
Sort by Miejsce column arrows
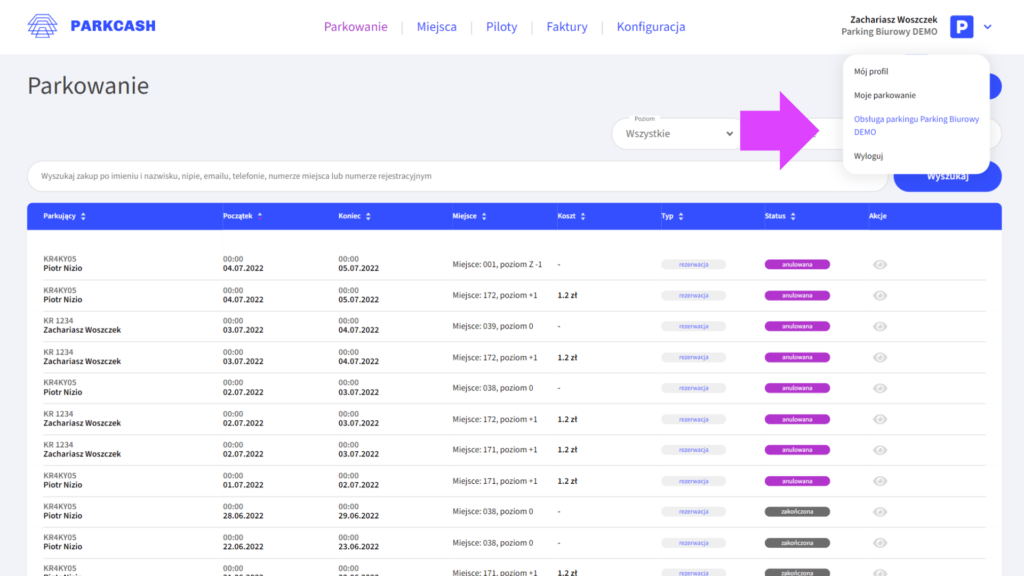(x=484, y=216)
